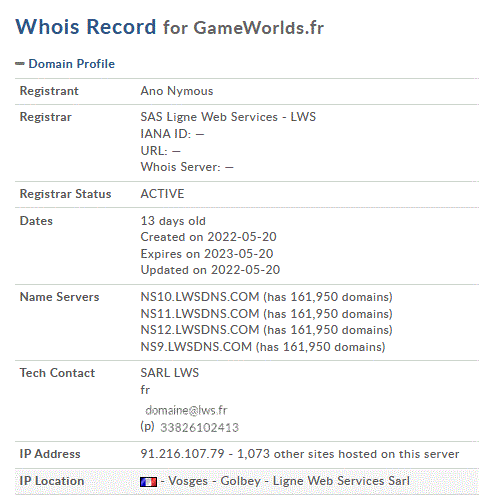Image resolution: width=479 pixels, height=495 pixels.
Task: Click the Domain Profile heading text
Action: tap(72, 64)
